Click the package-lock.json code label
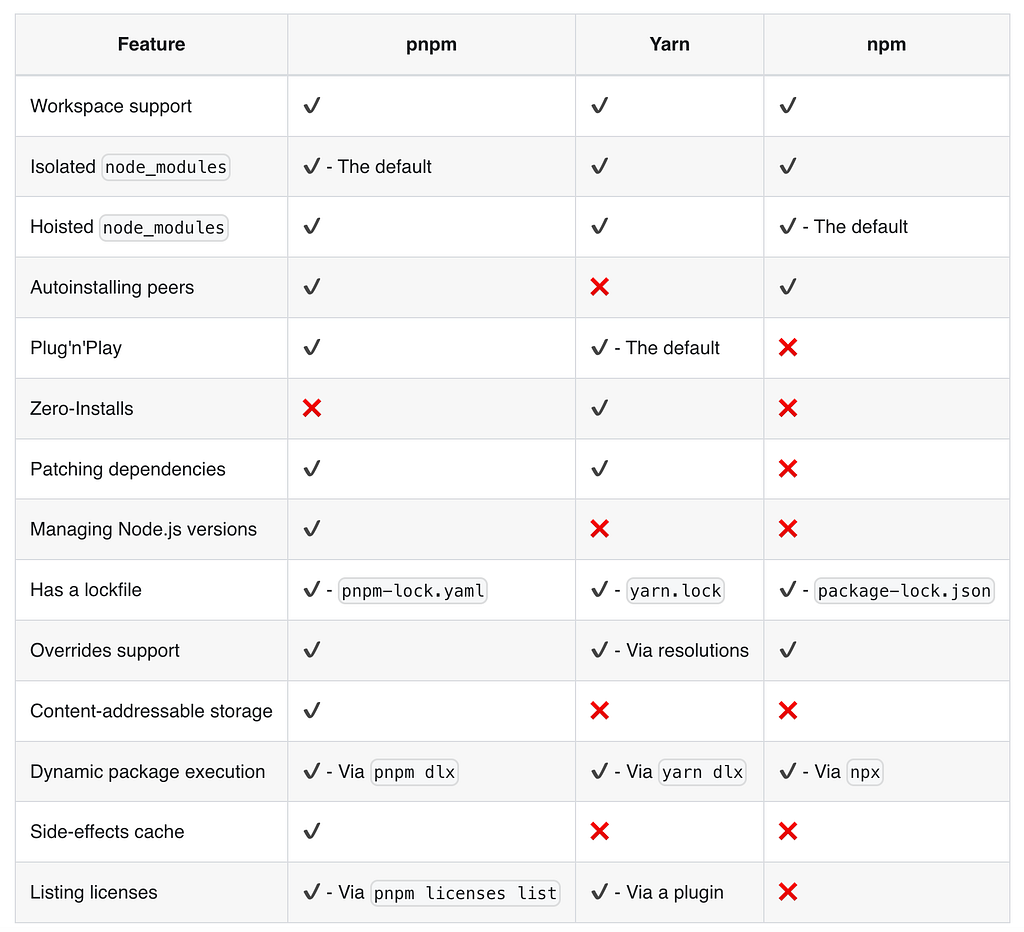Screen dimensions: 1024x932 [904, 590]
